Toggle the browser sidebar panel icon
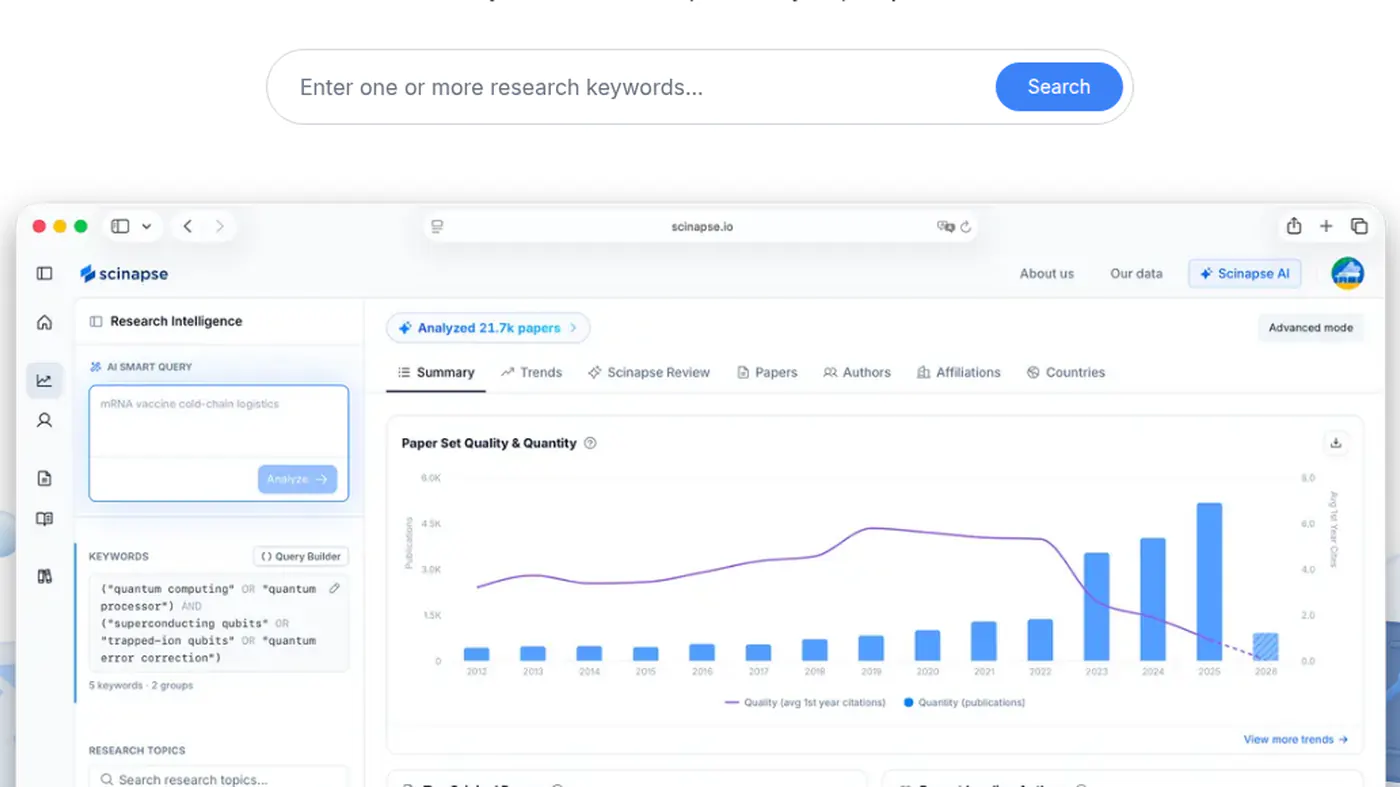The width and height of the screenshot is (1400, 787). pyautogui.click(x=120, y=226)
